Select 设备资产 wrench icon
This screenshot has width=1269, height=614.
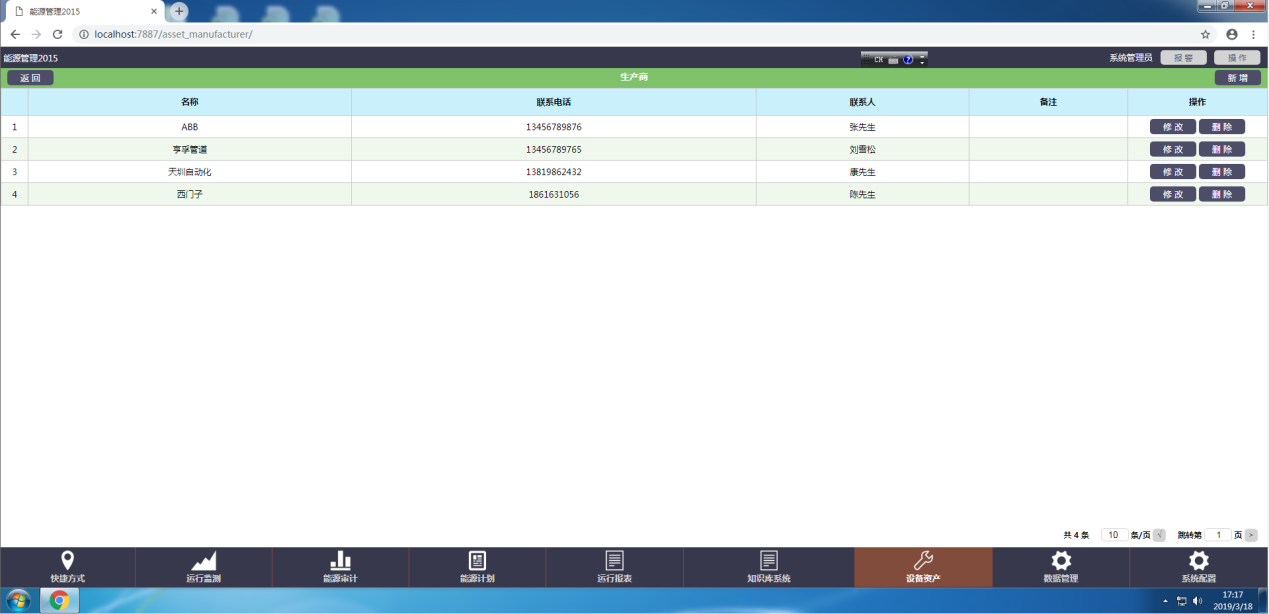click(x=923, y=561)
